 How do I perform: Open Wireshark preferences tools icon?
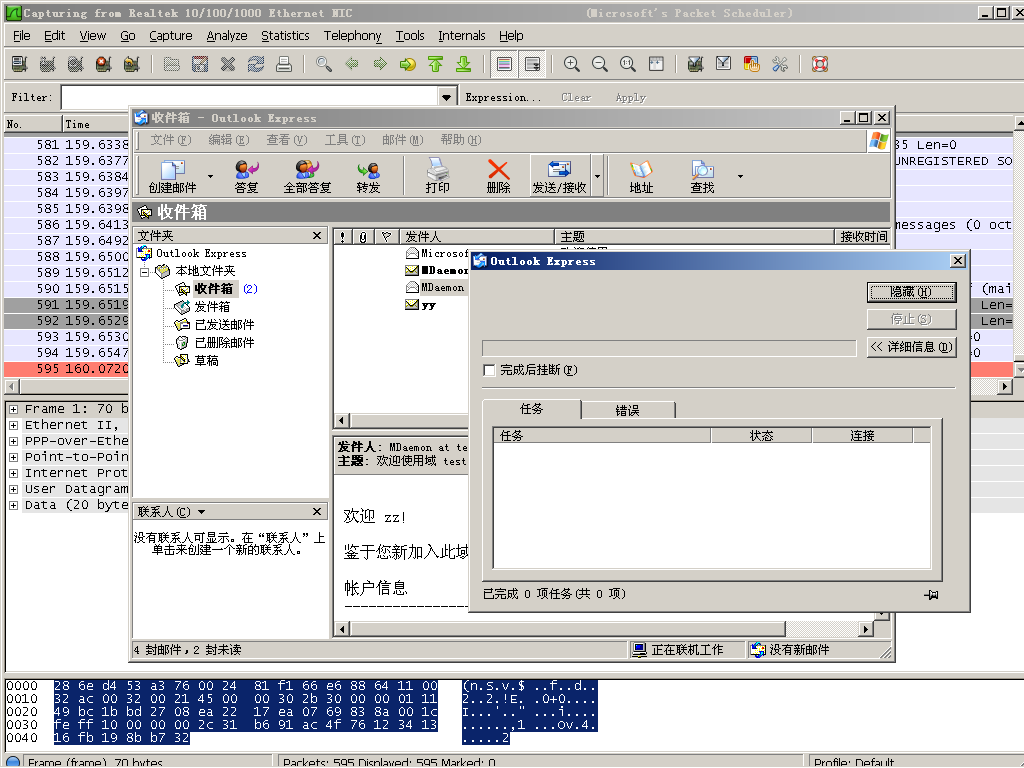(x=780, y=64)
